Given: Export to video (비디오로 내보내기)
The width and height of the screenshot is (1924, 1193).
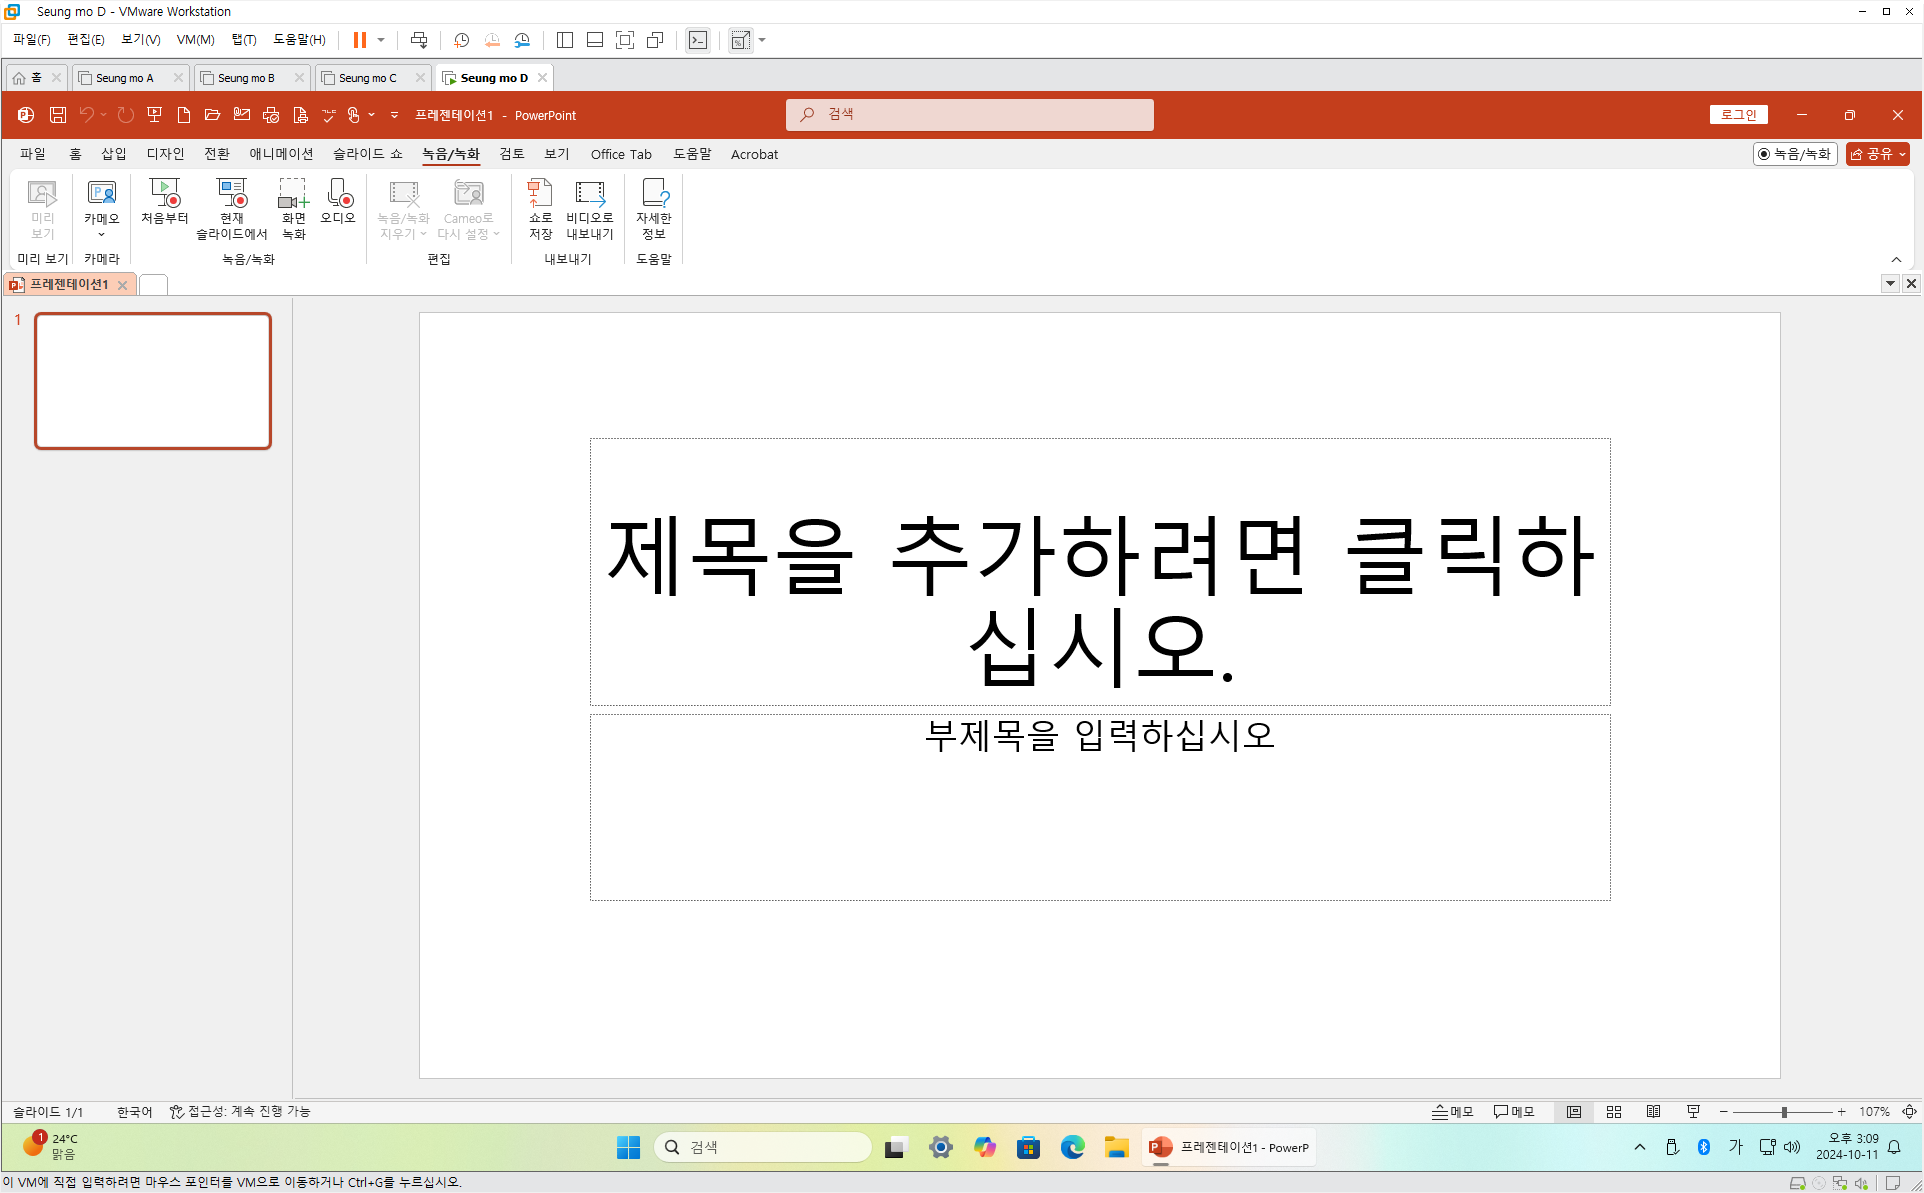Looking at the screenshot, I should coord(589,208).
